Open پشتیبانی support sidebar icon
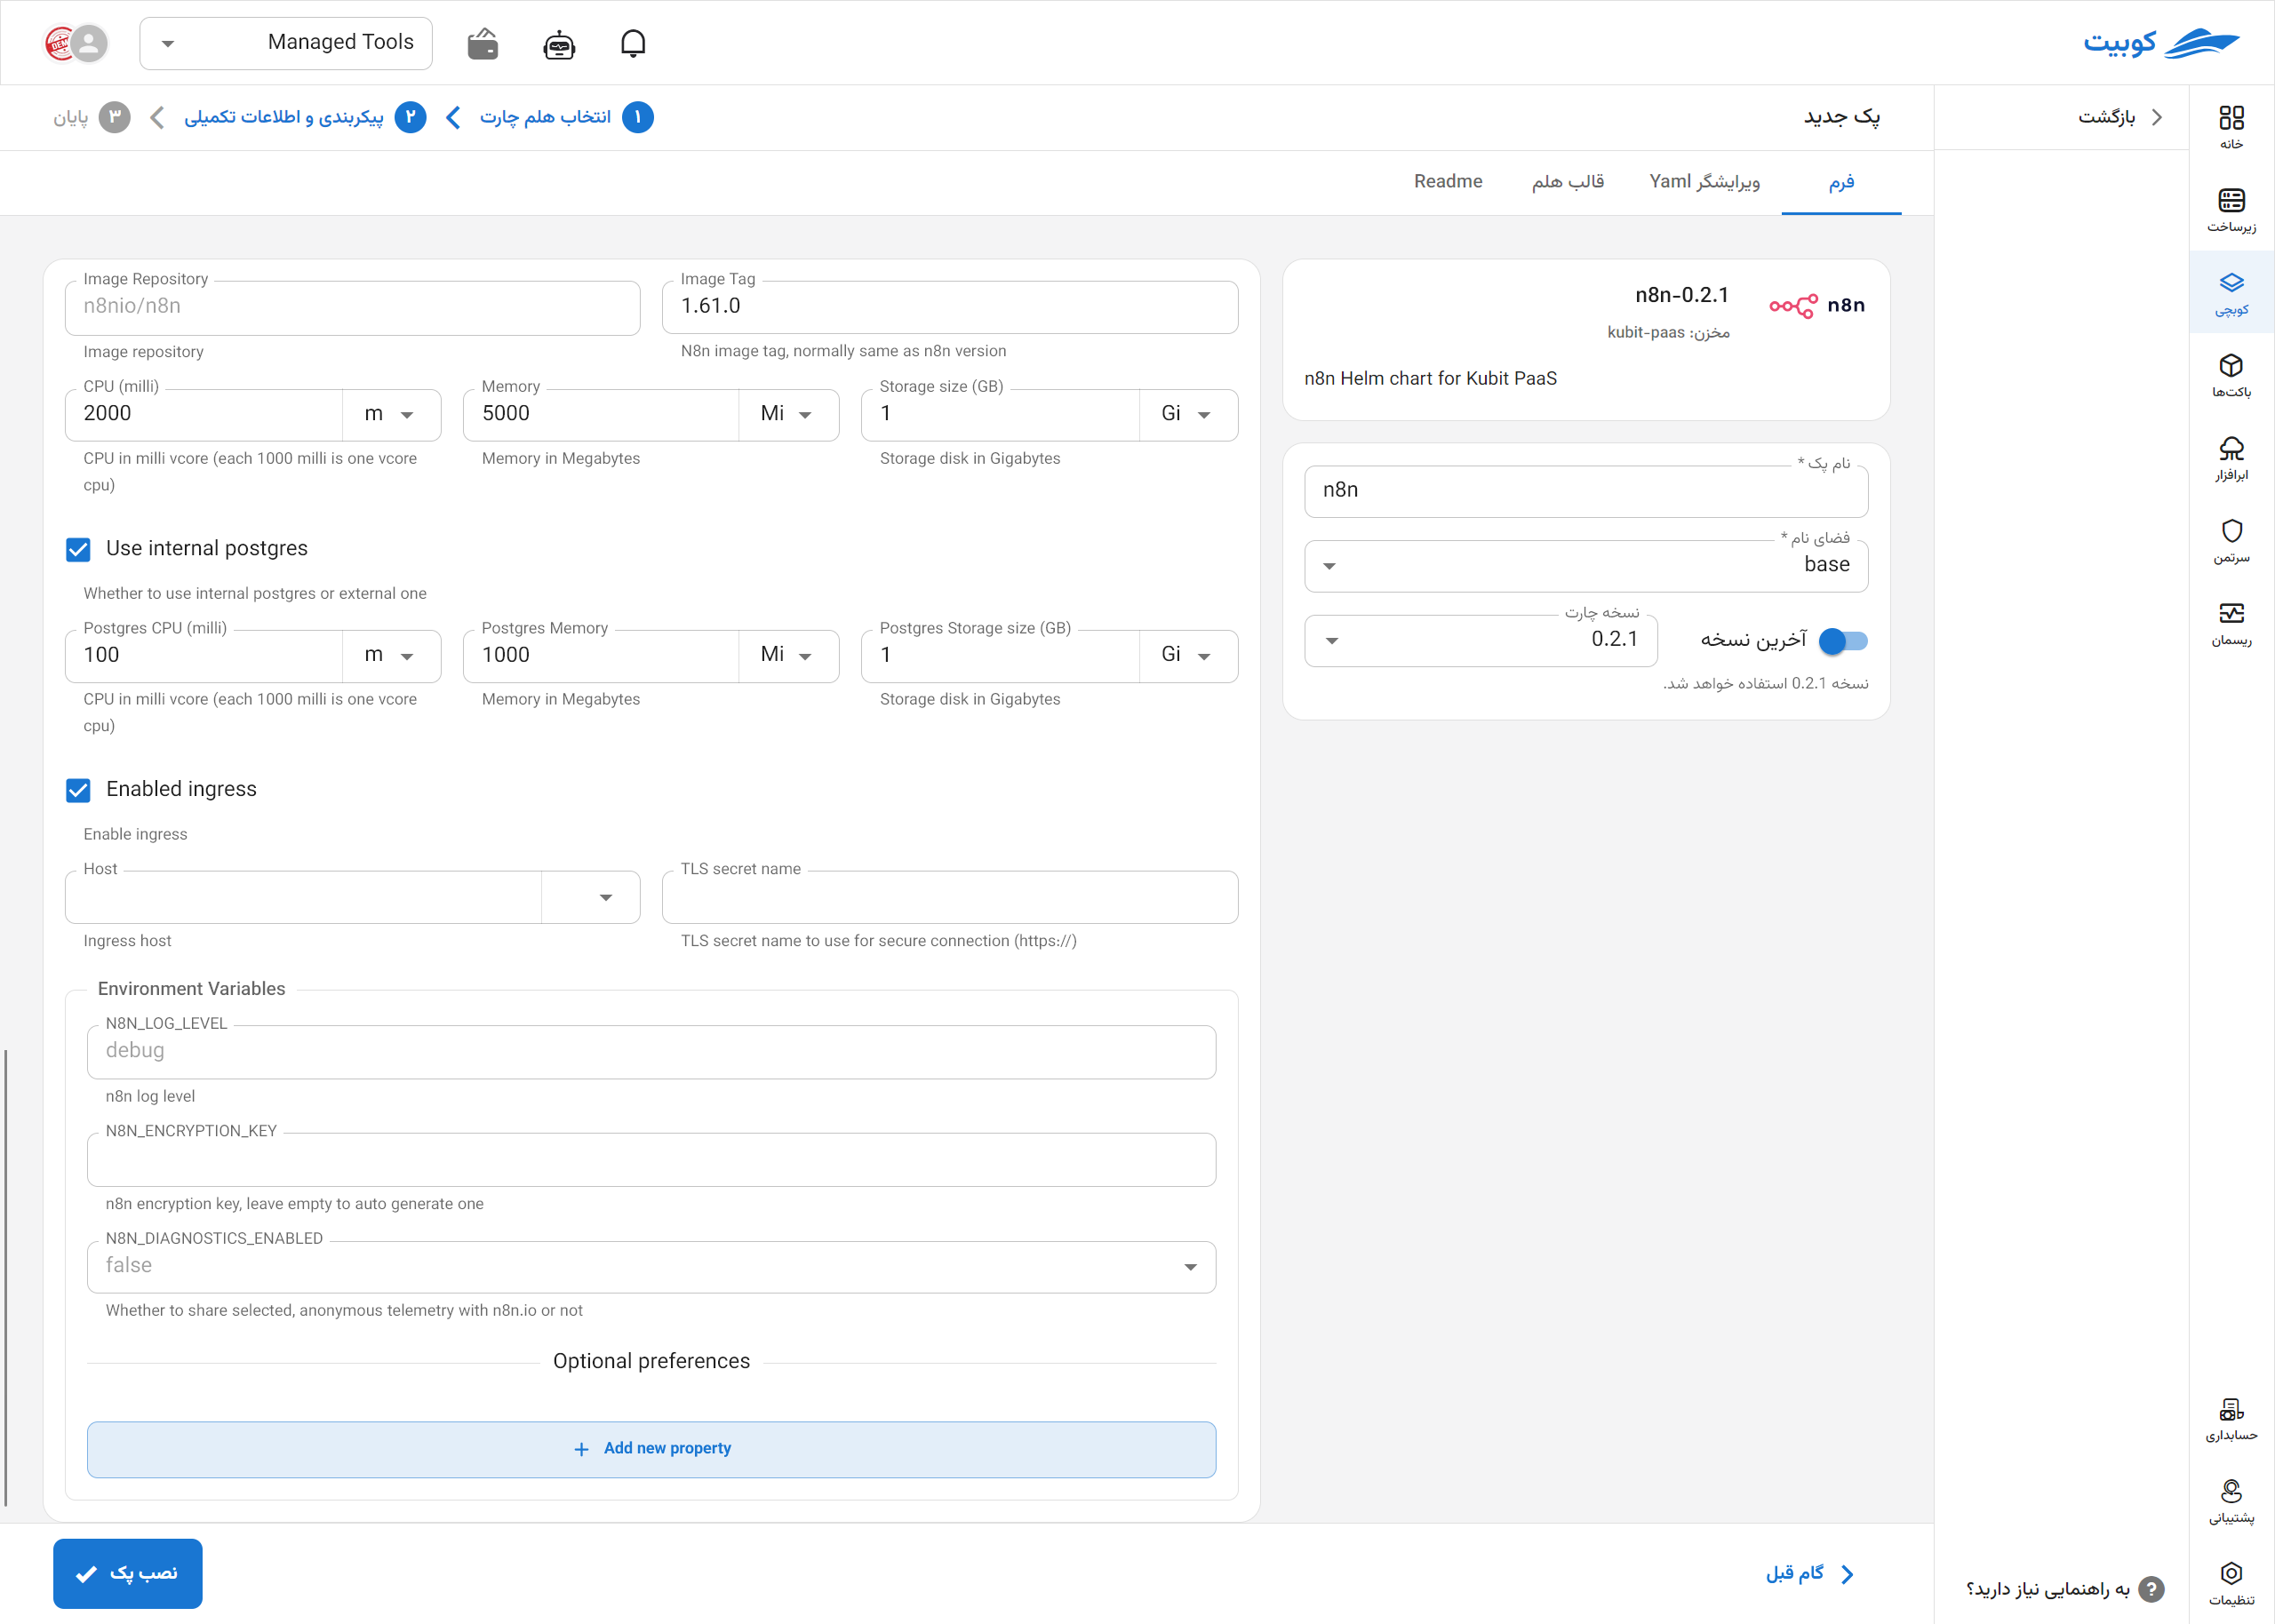2275x1624 pixels. pos(2231,1502)
